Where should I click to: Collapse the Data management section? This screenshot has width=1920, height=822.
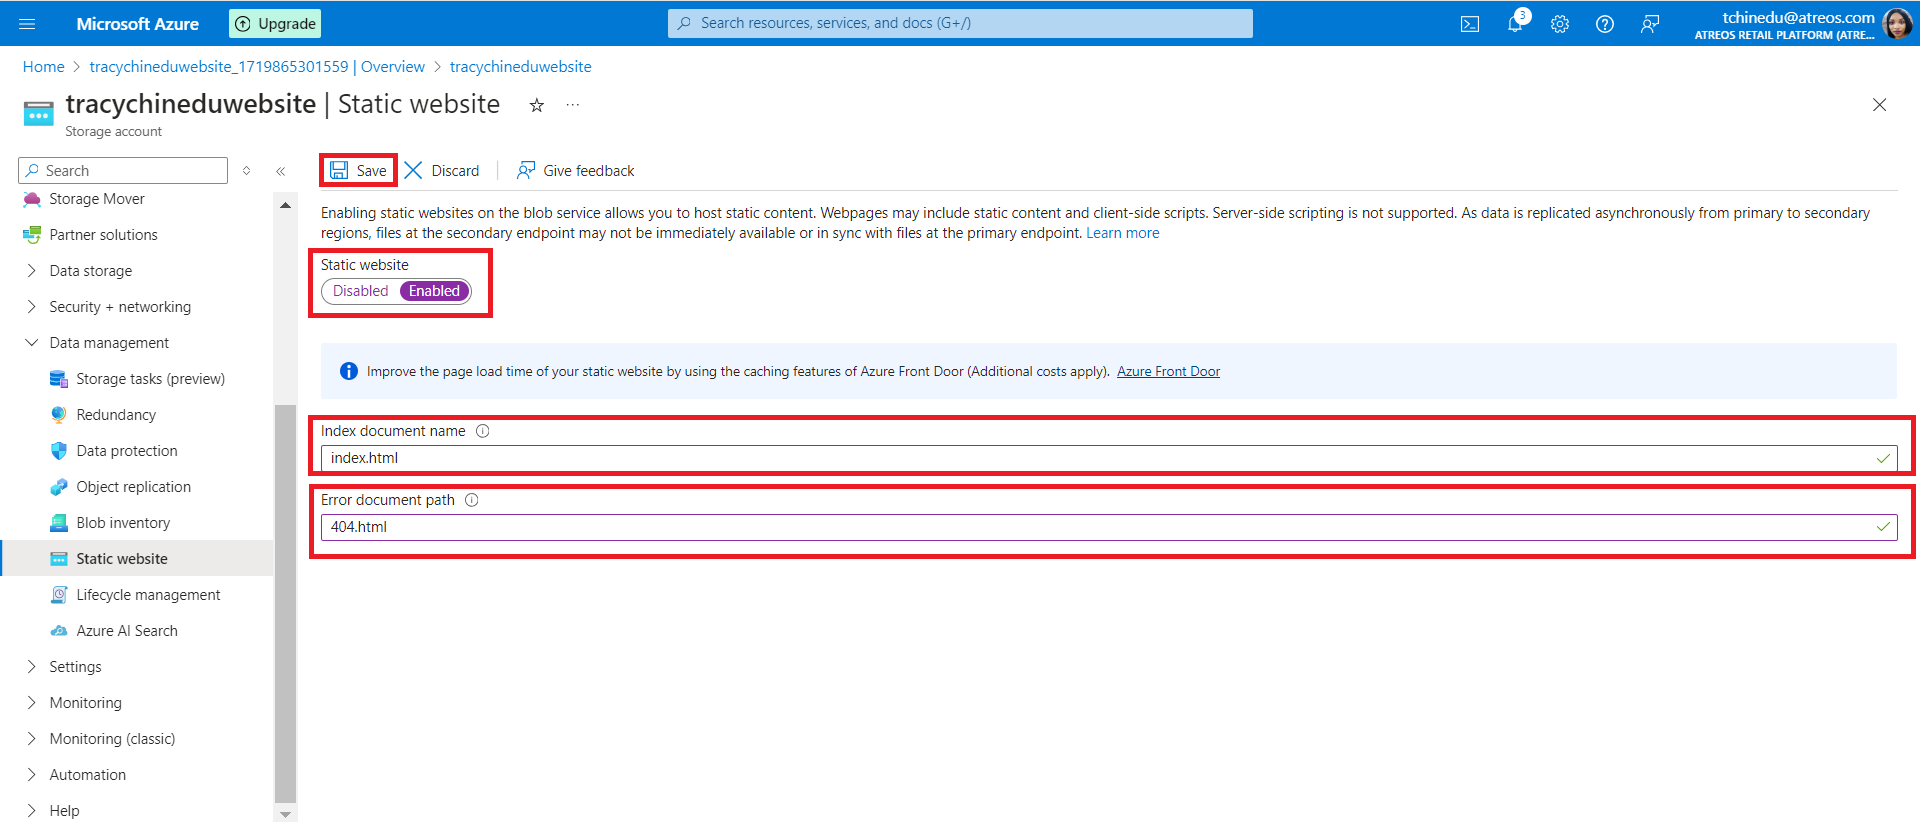pyautogui.click(x=32, y=343)
